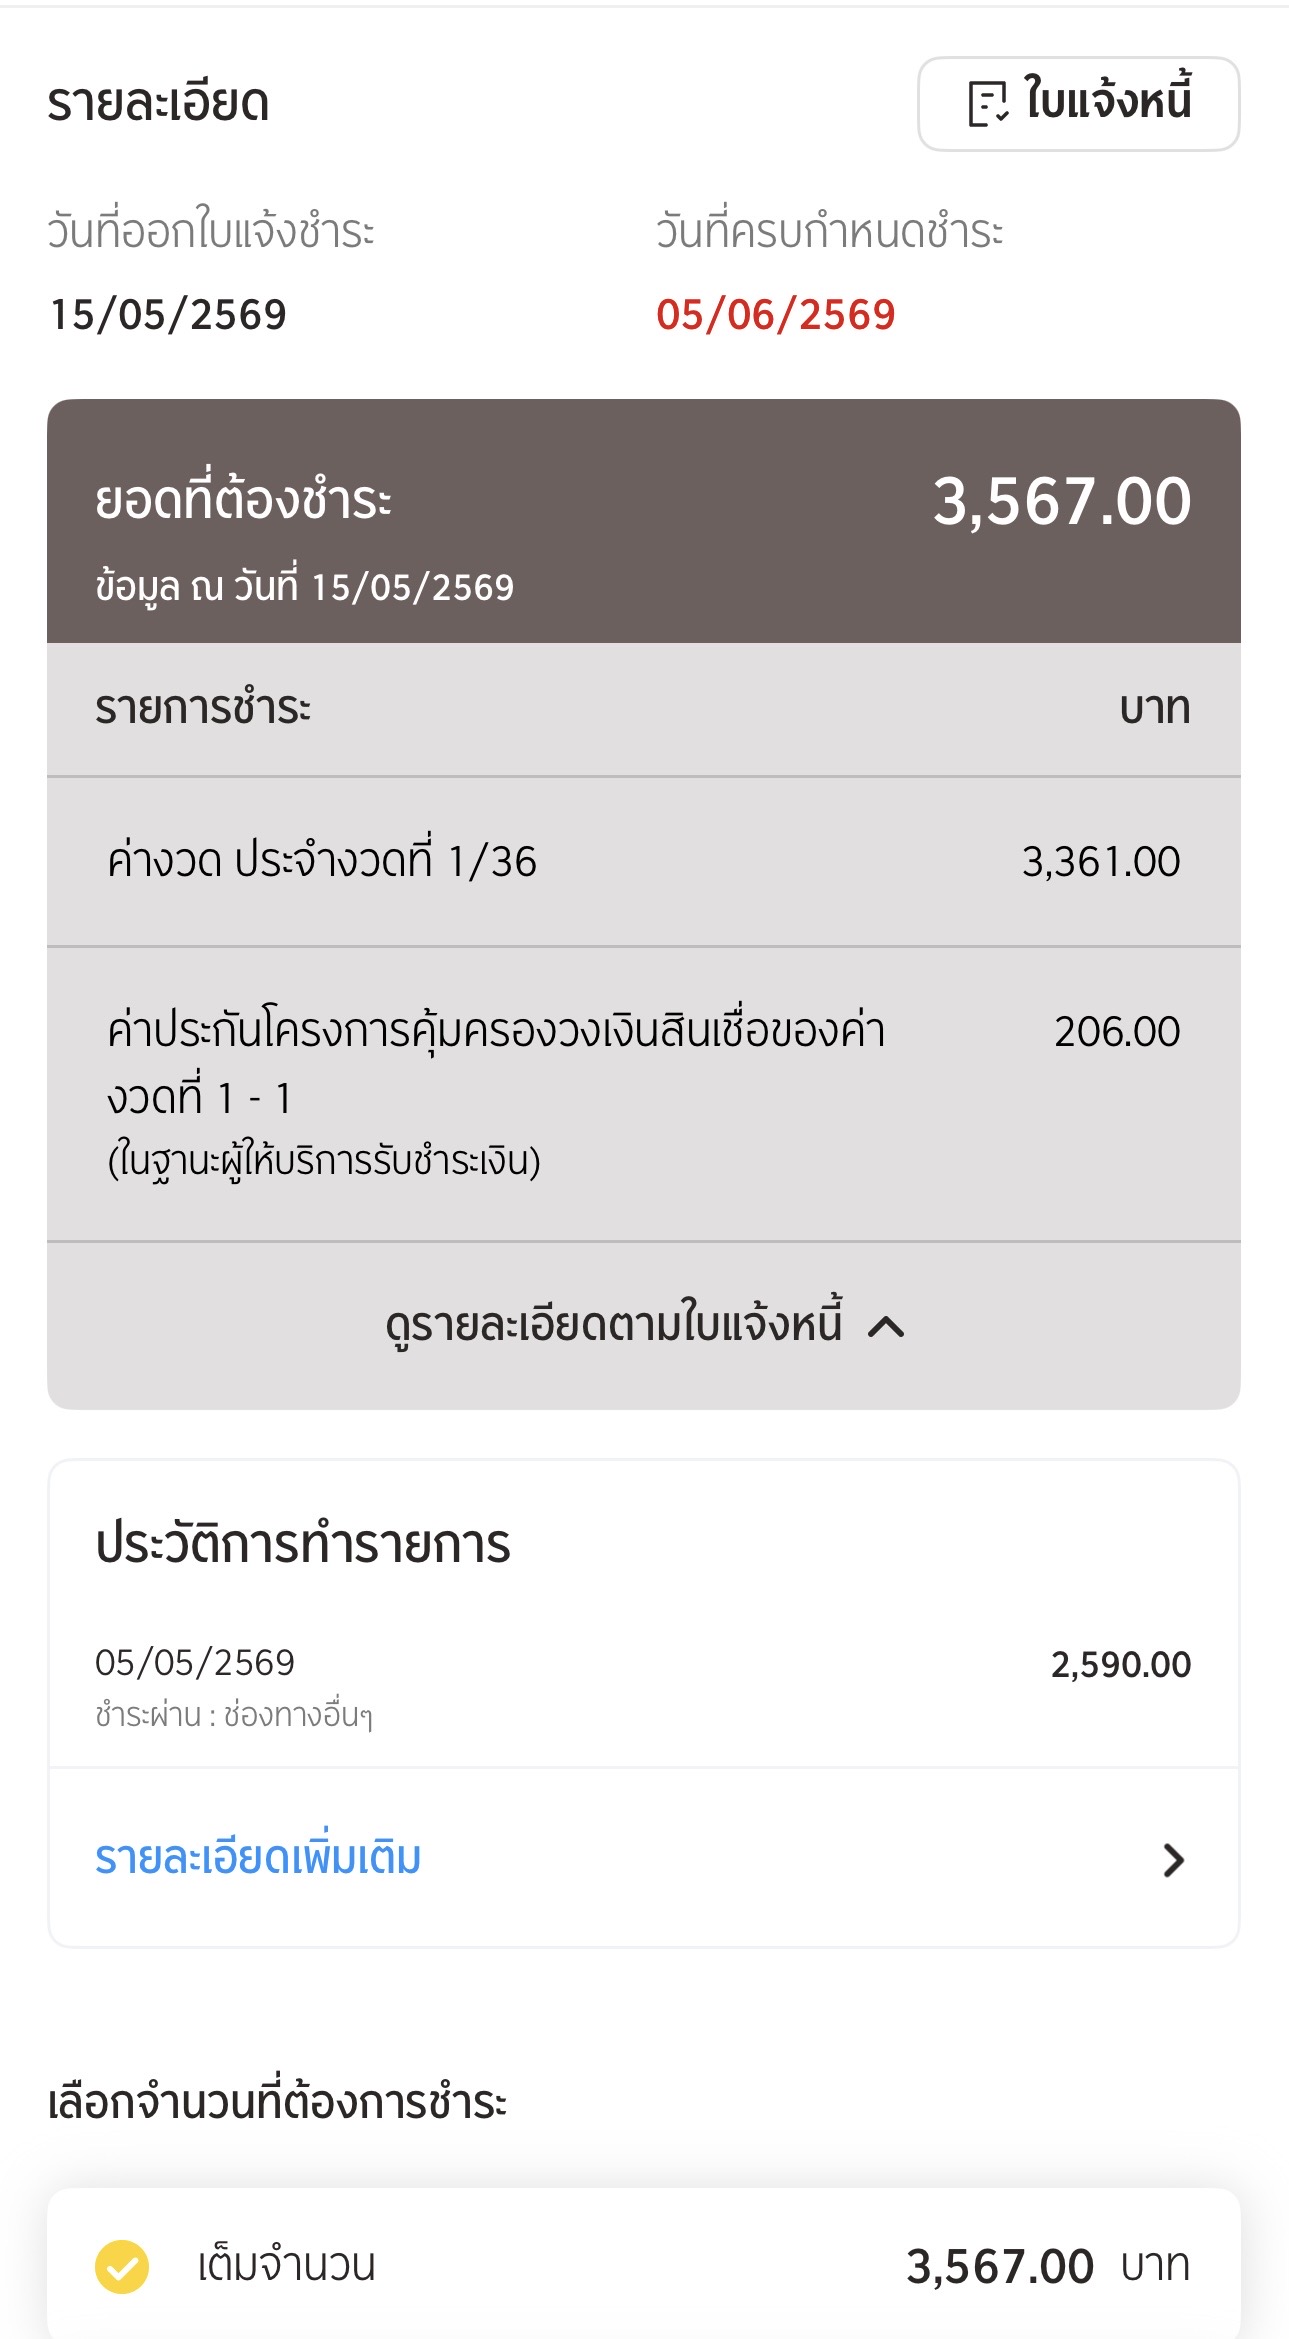
Task: Click the 206.00 insurance amount
Action: [x=1117, y=1032]
